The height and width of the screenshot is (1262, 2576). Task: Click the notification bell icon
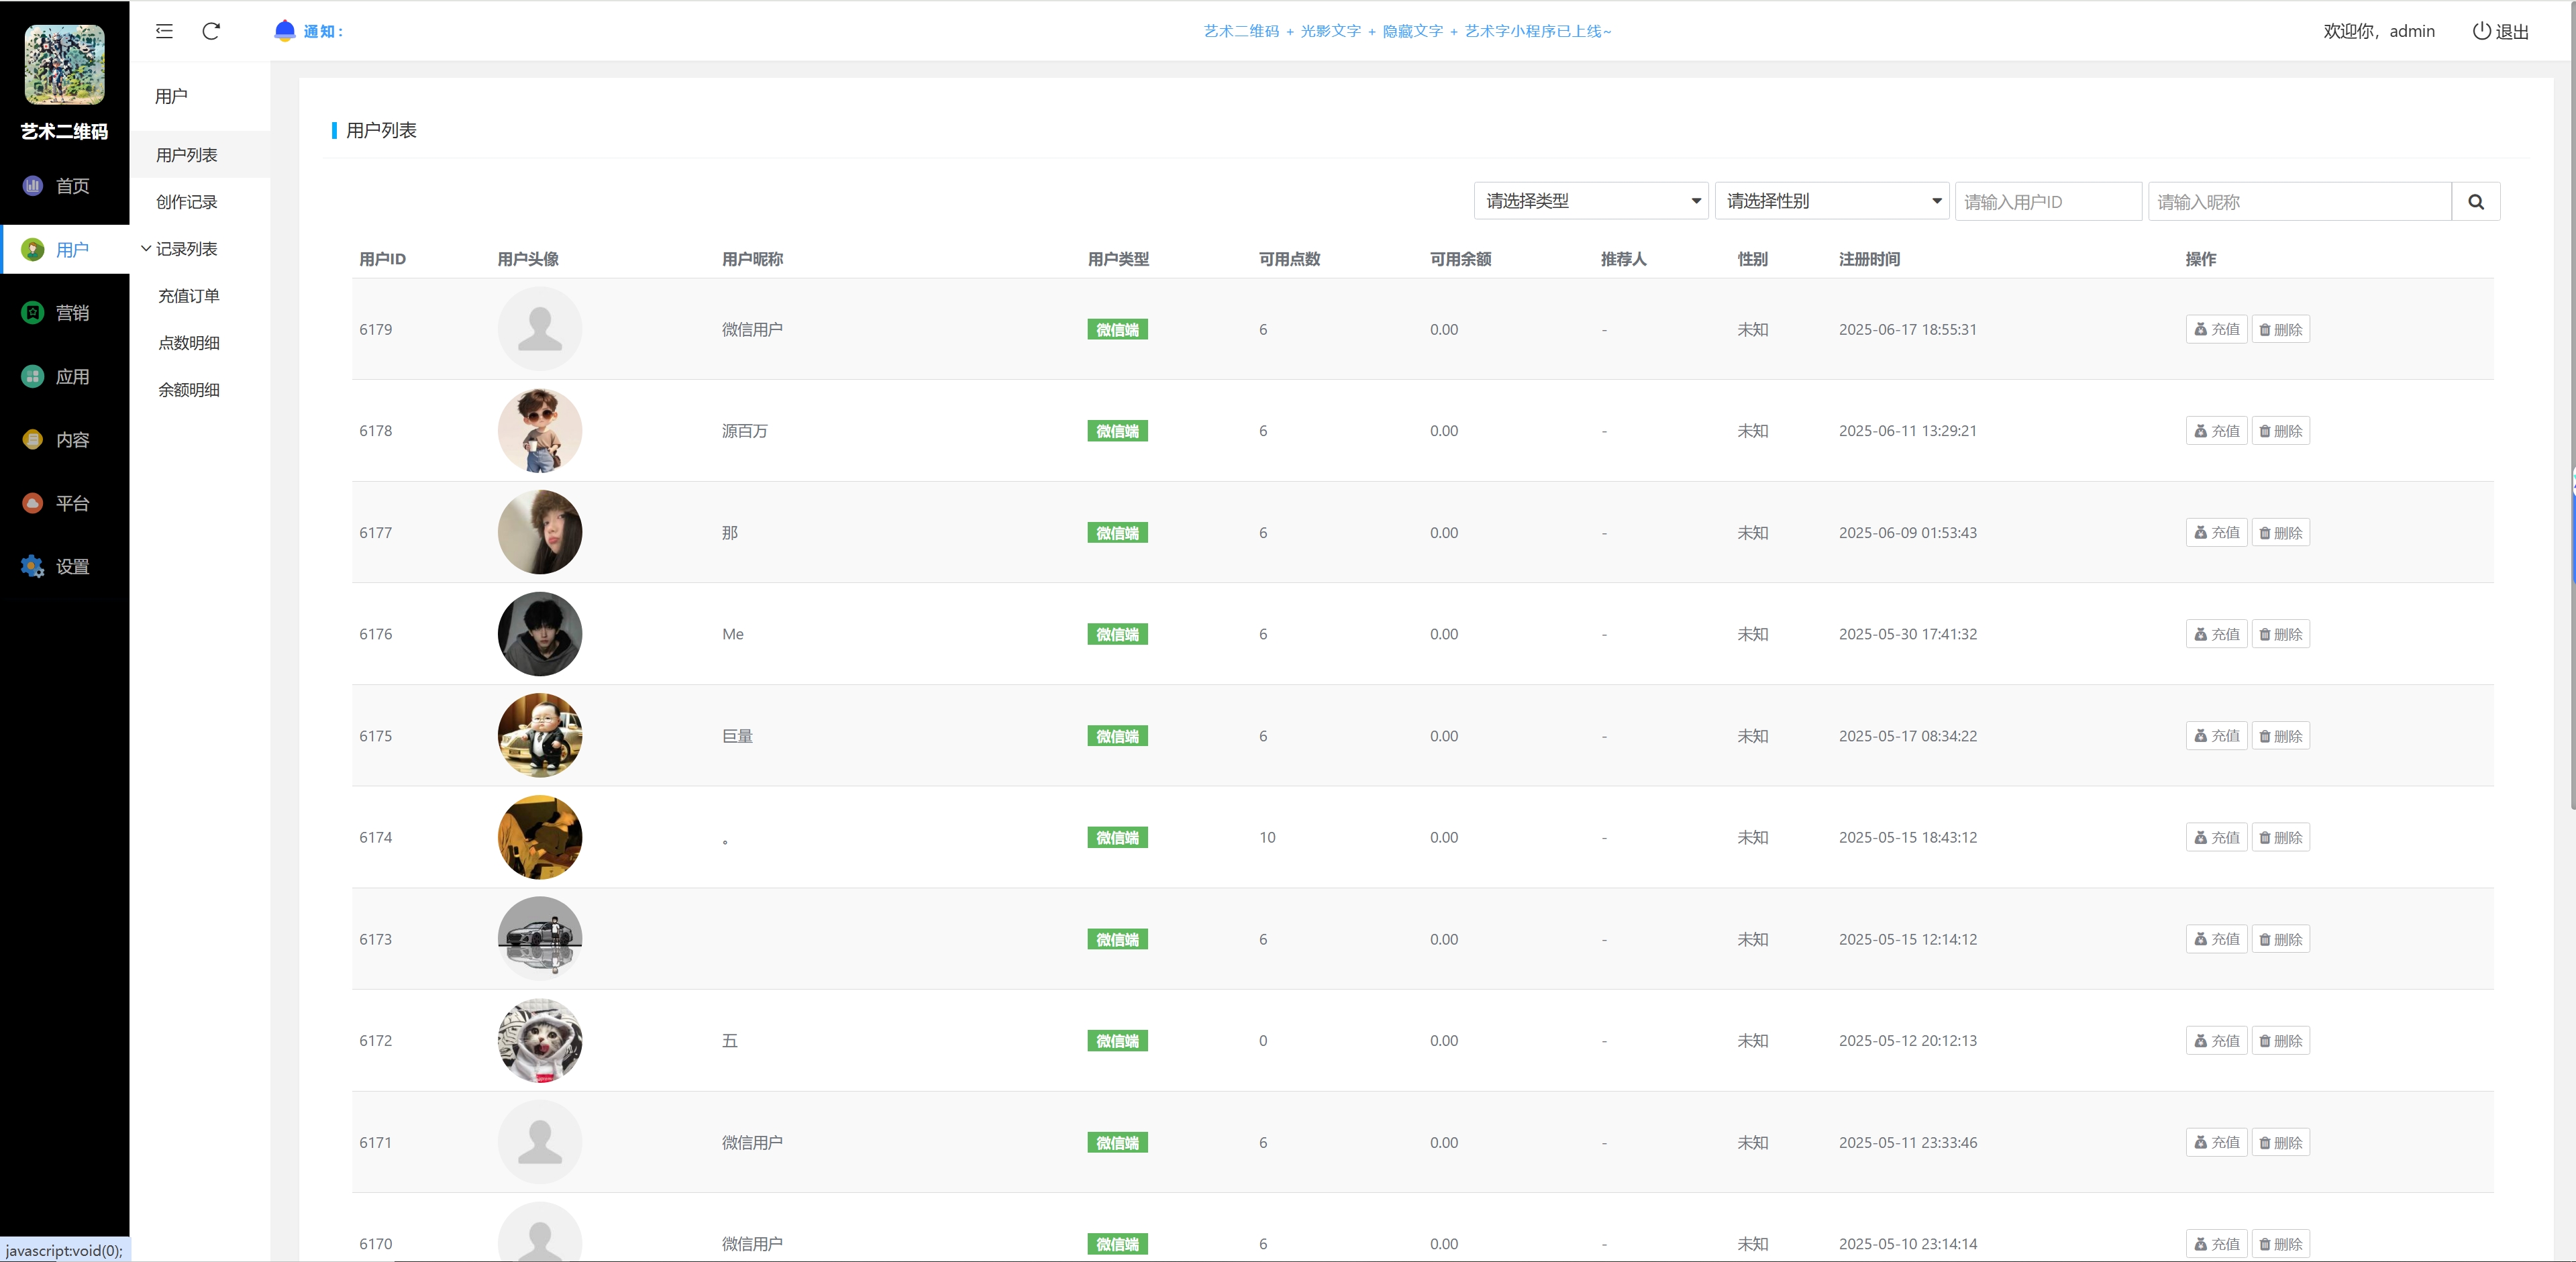pos(284,31)
